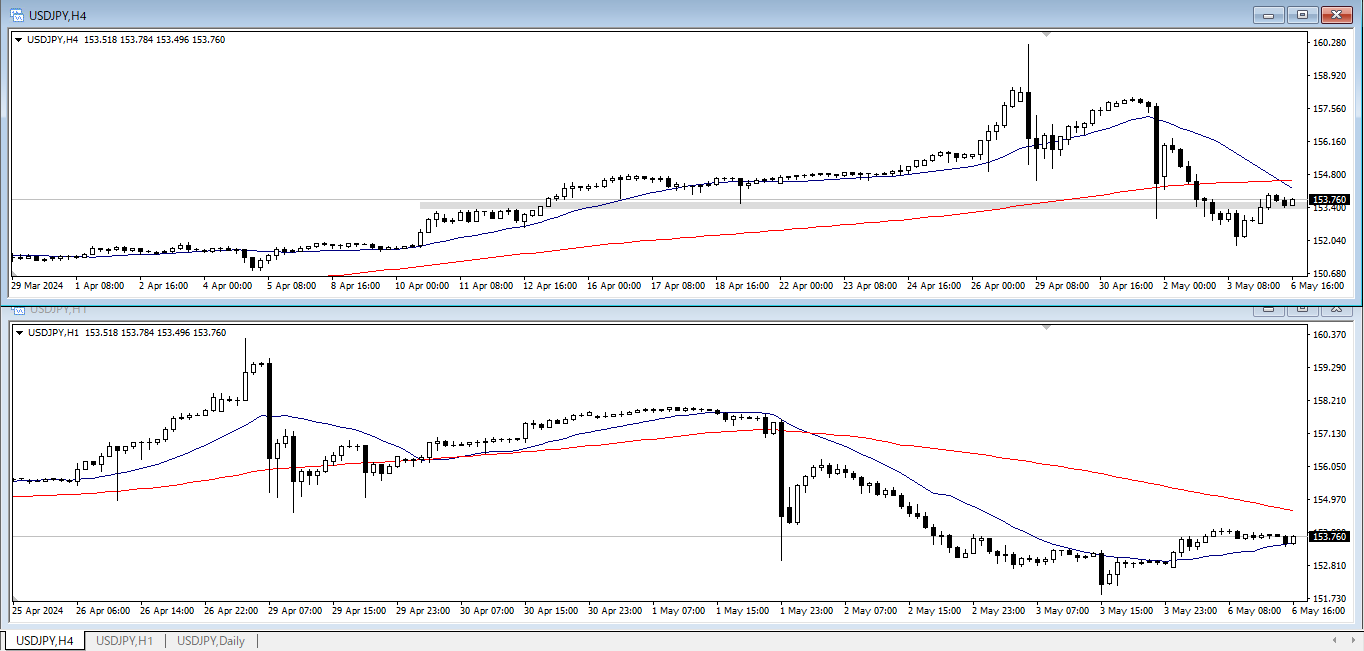Expand the USDJPY,H4 chart header arrow
This screenshot has width=1364, height=651.
pyautogui.click(x=18, y=40)
